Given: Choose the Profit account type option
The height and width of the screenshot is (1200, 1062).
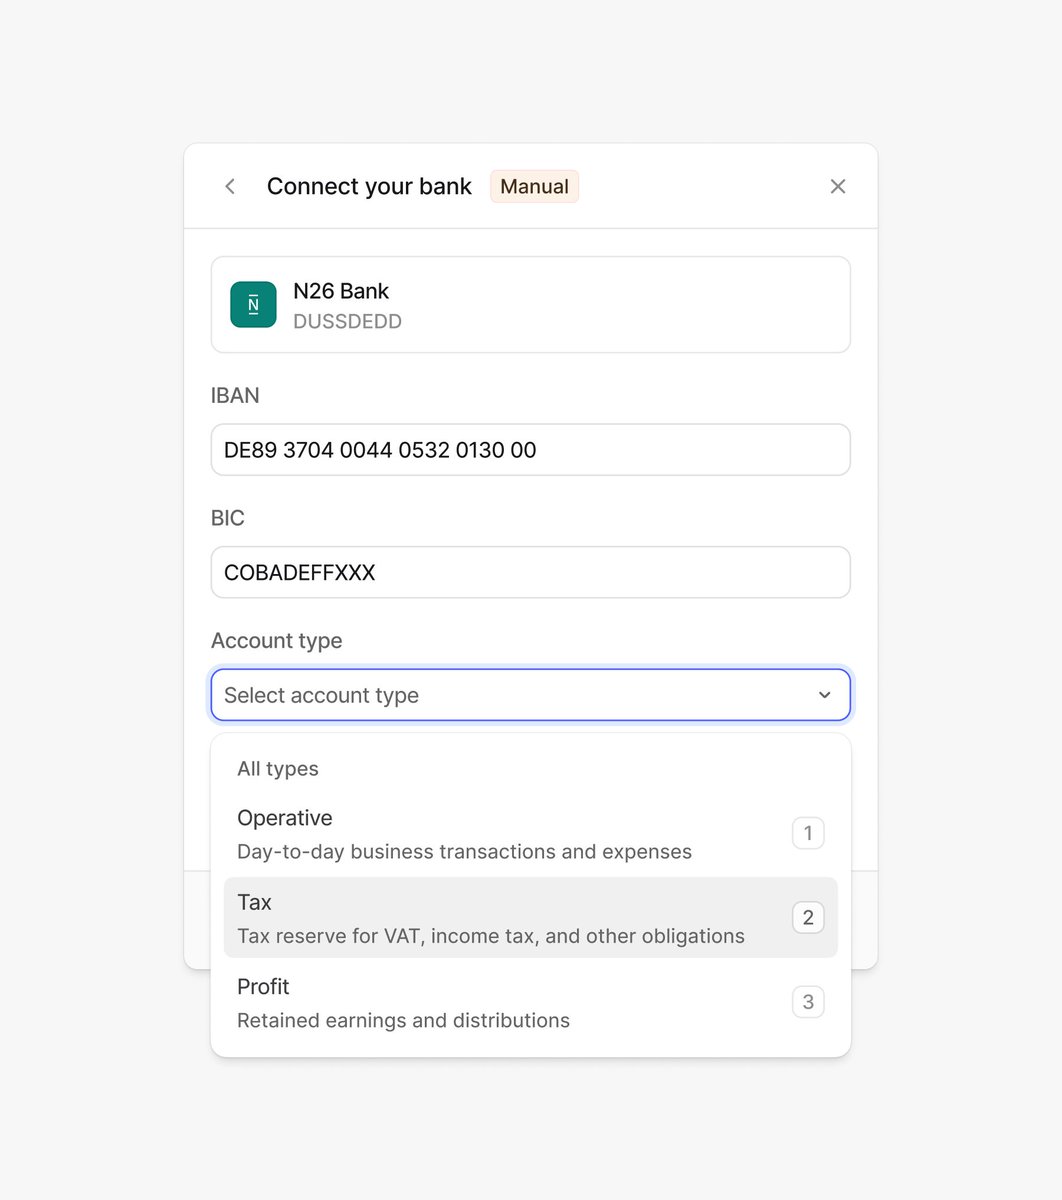Looking at the screenshot, I should (531, 1002).
